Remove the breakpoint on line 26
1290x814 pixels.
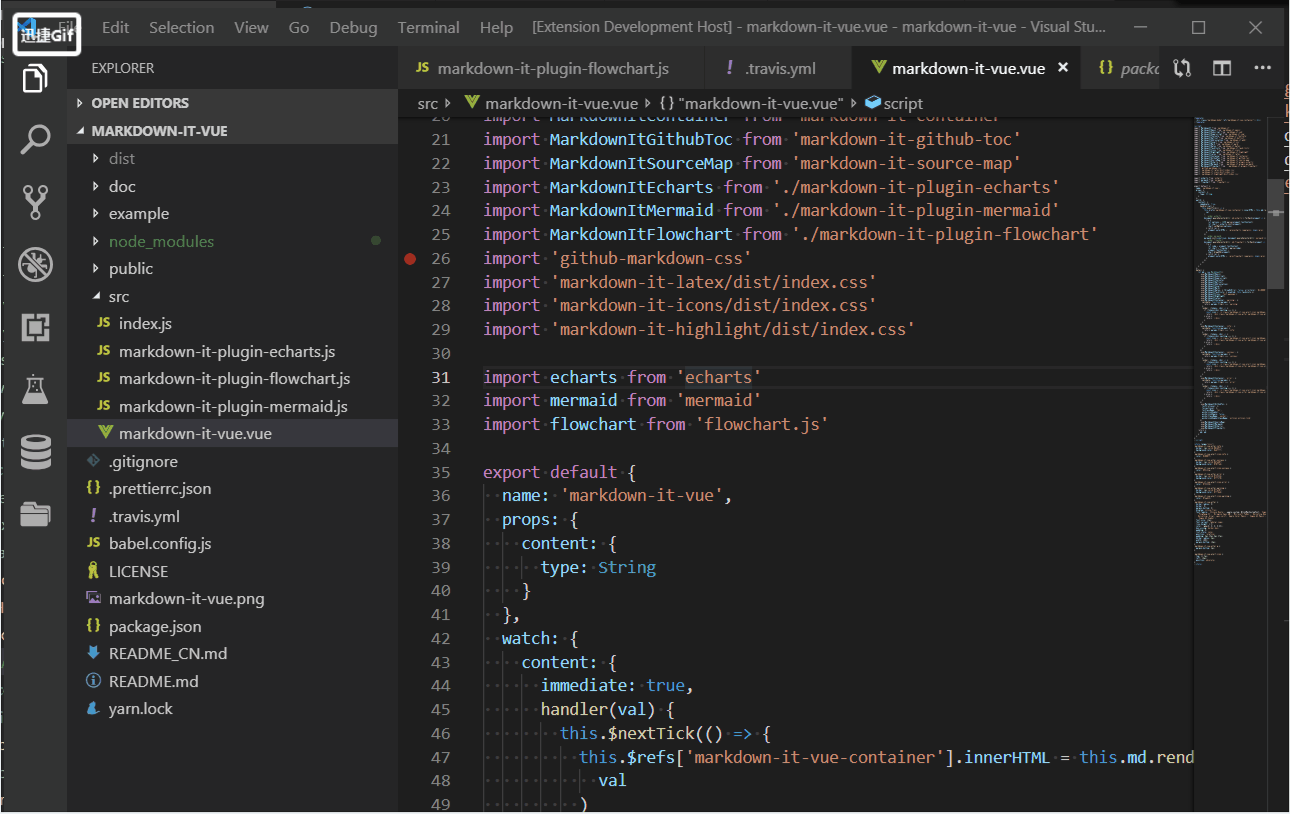point(409,258)
